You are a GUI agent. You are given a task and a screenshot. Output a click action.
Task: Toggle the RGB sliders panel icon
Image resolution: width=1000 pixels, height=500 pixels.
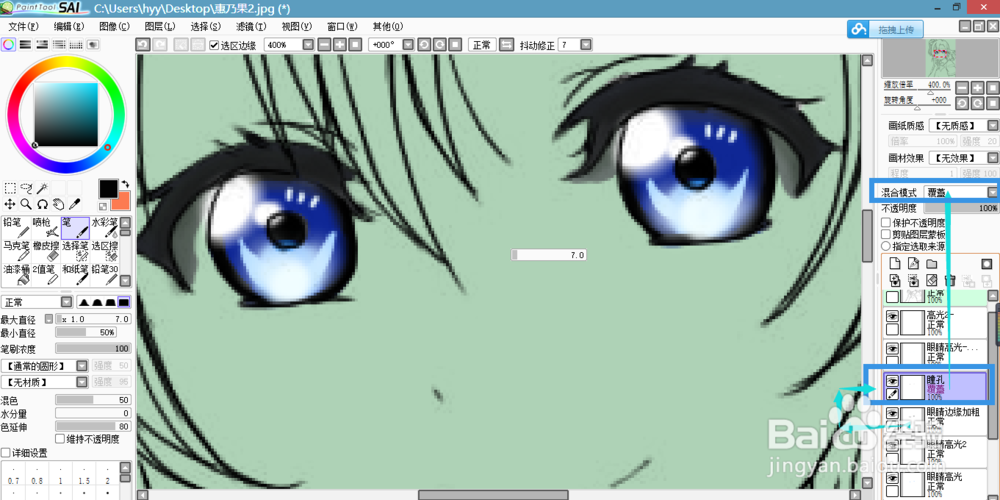pos(25,45)
